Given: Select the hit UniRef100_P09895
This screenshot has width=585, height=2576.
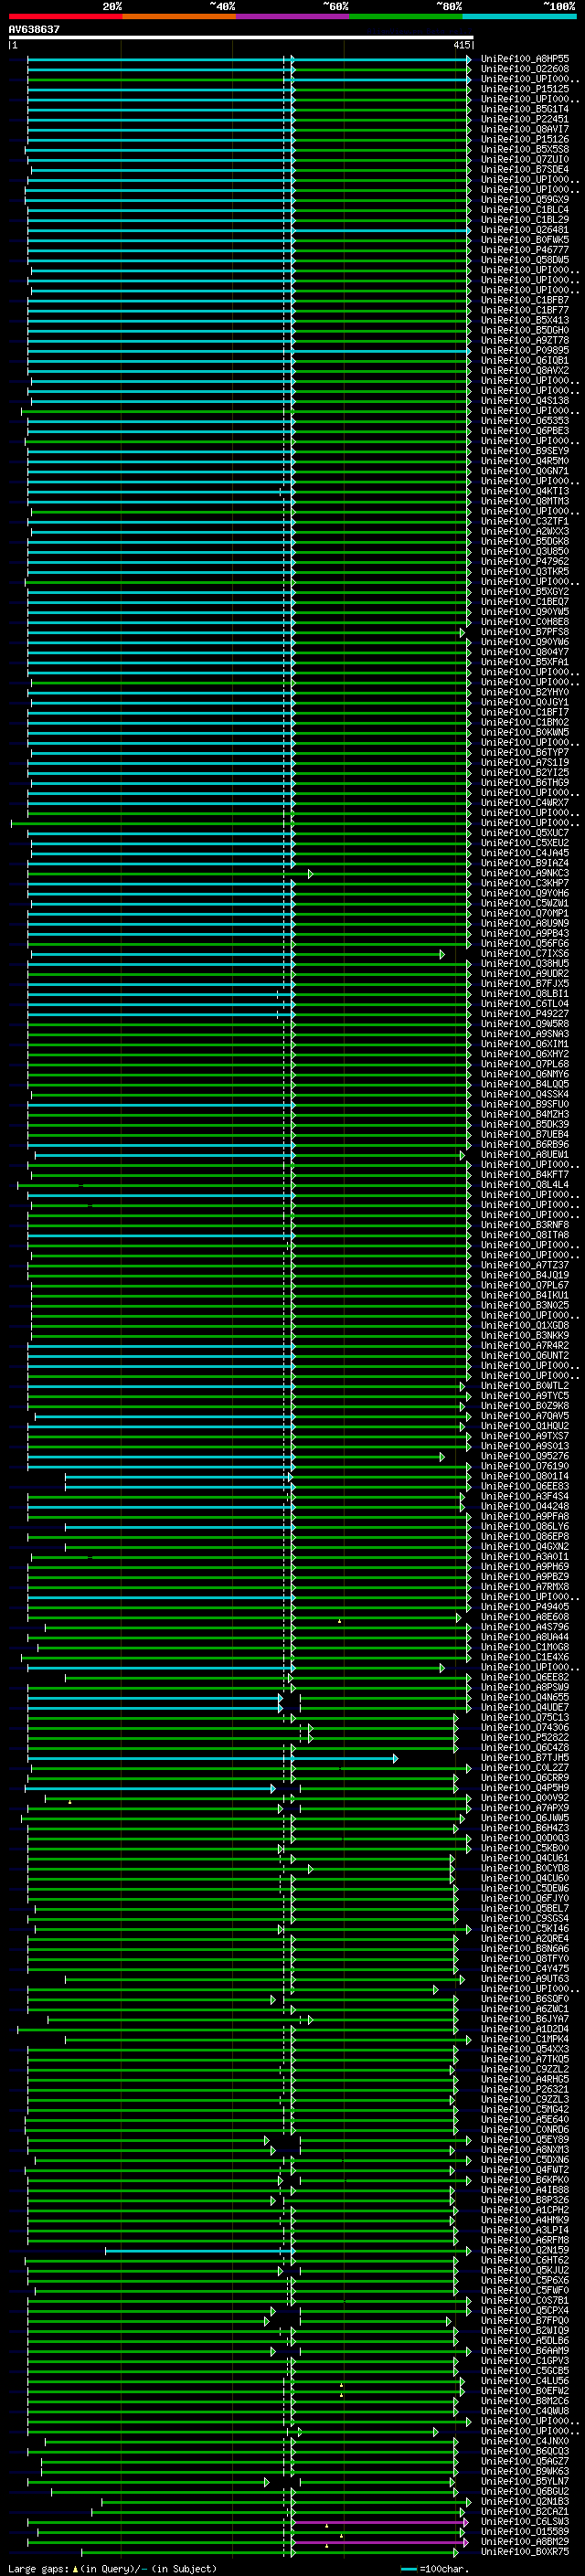Looking at the screenshot, I should 525,350.
